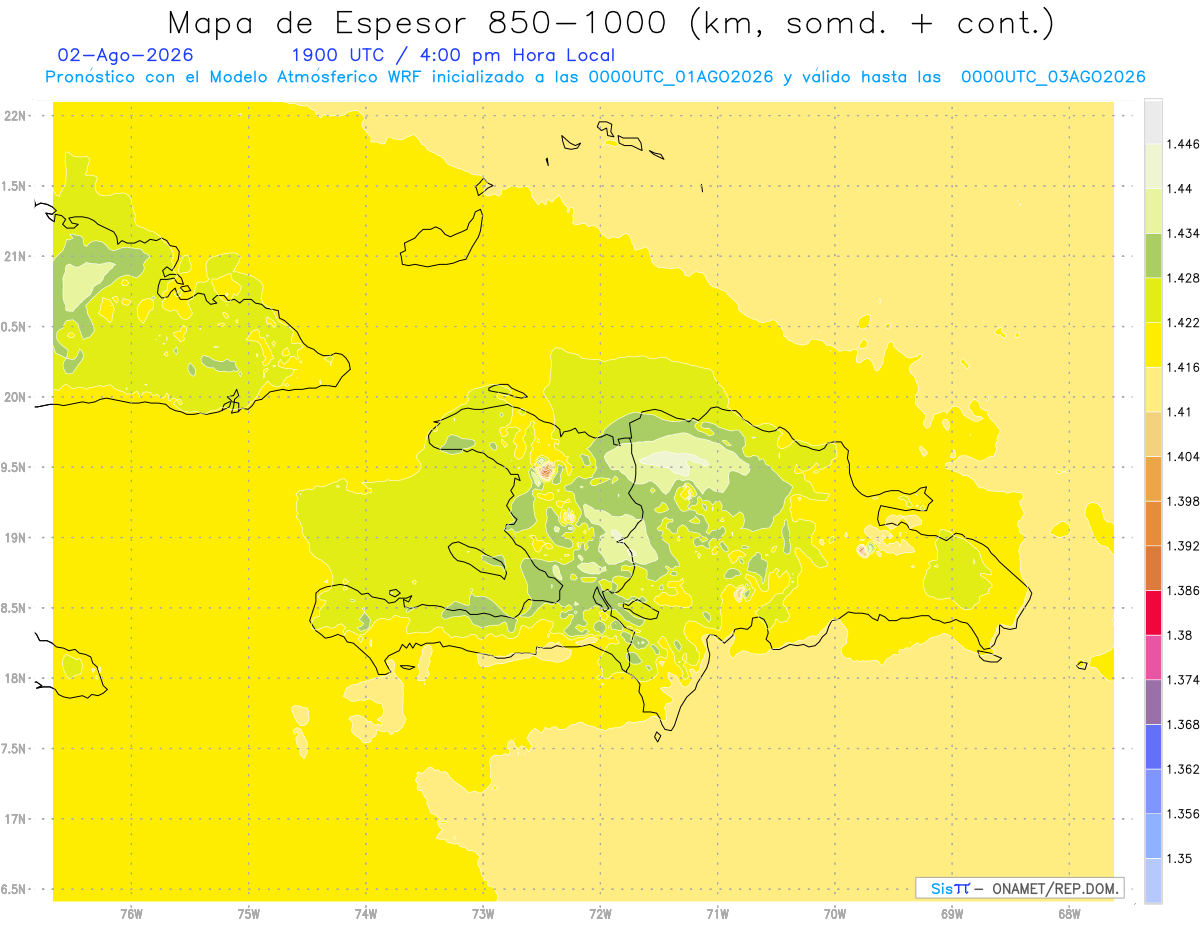Click the latitude label '17N'
The height and width of the screenshot is (927, 1200).
16,819
